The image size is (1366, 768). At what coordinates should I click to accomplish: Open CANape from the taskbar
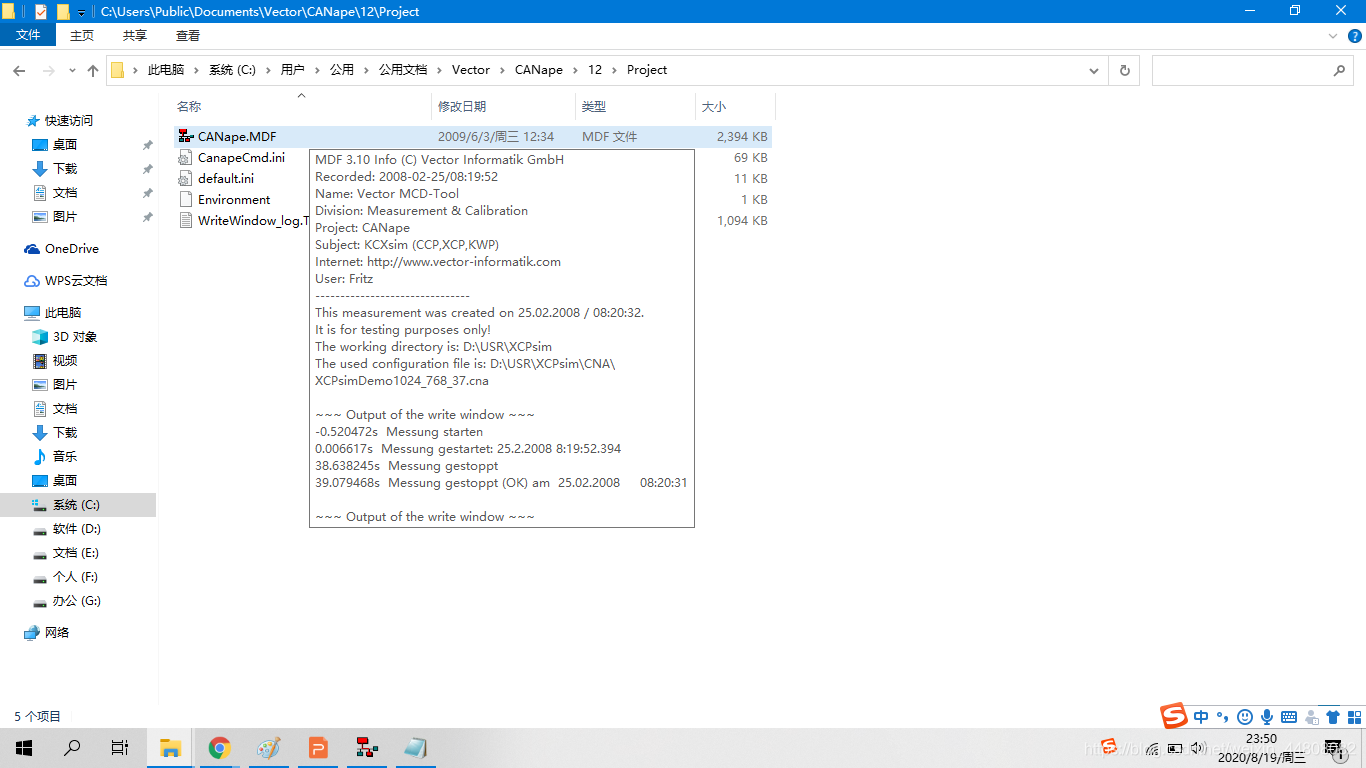pyautogui.click(x=367, y=748)
